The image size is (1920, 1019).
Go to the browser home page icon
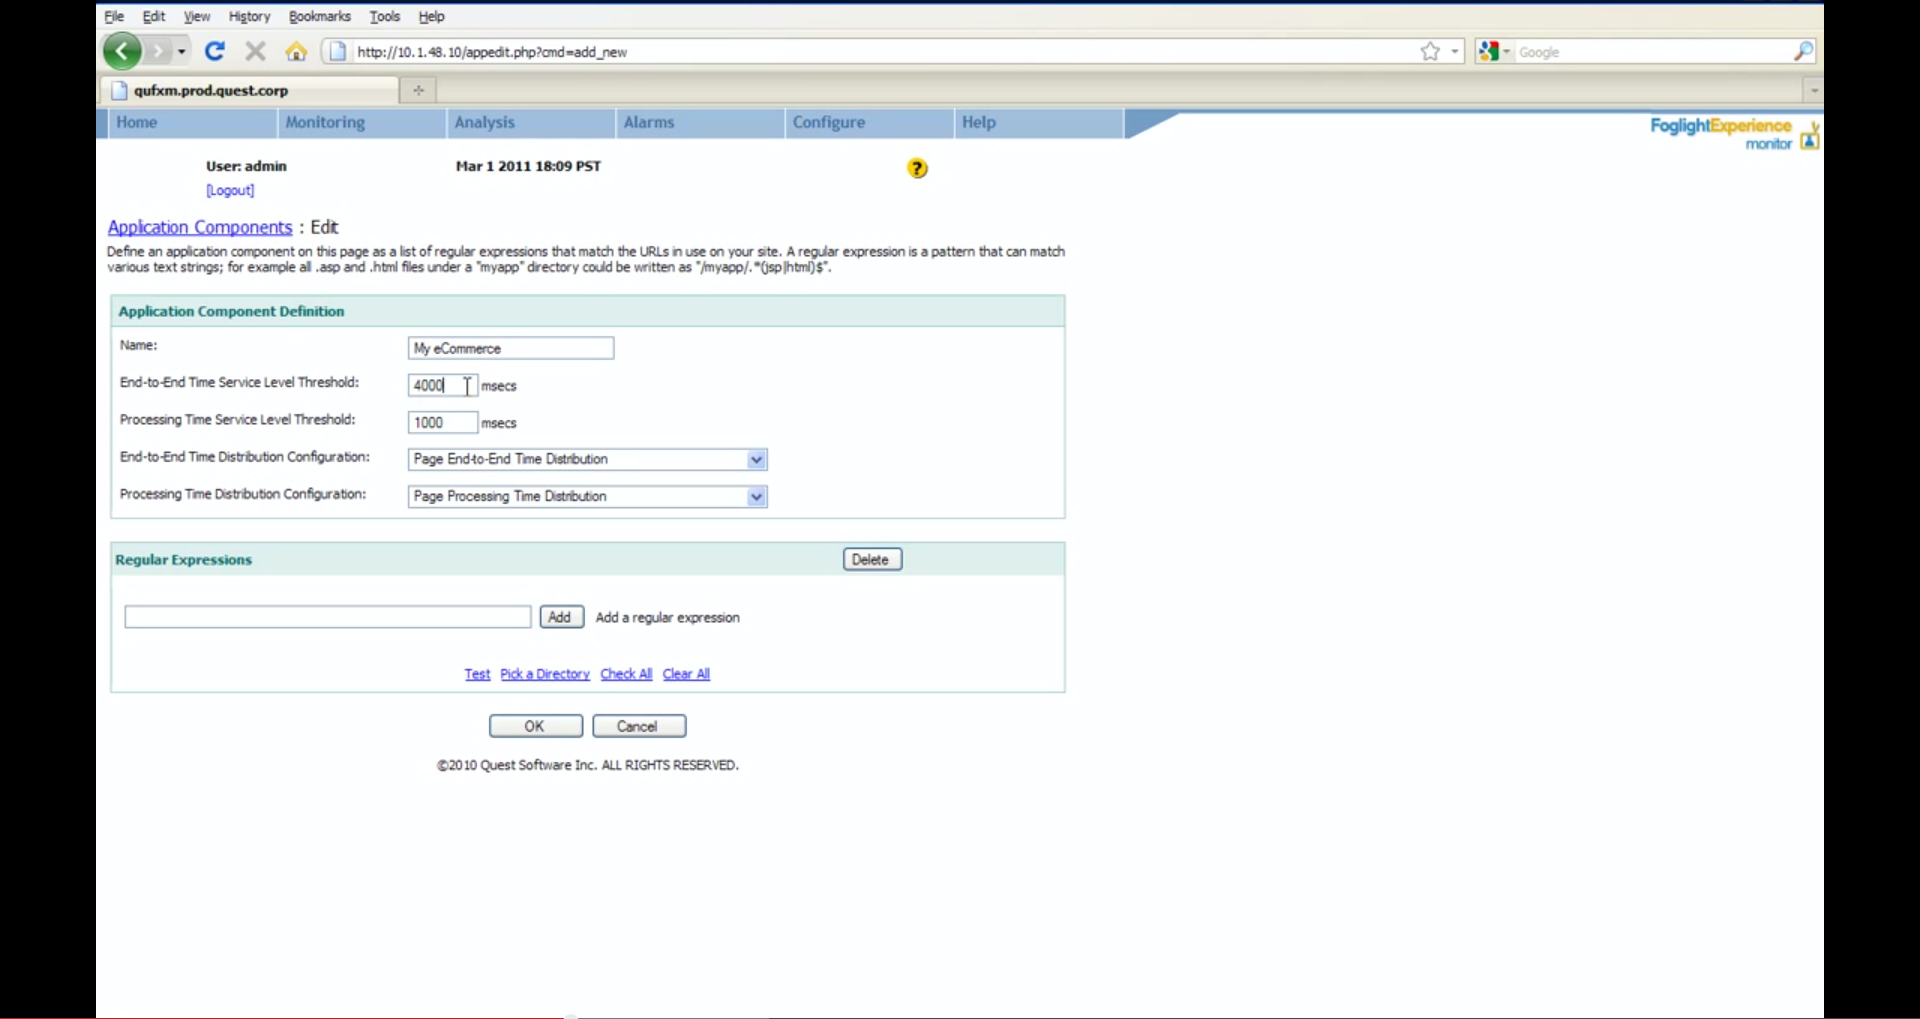pyautogui.click(x=296, y=51)
